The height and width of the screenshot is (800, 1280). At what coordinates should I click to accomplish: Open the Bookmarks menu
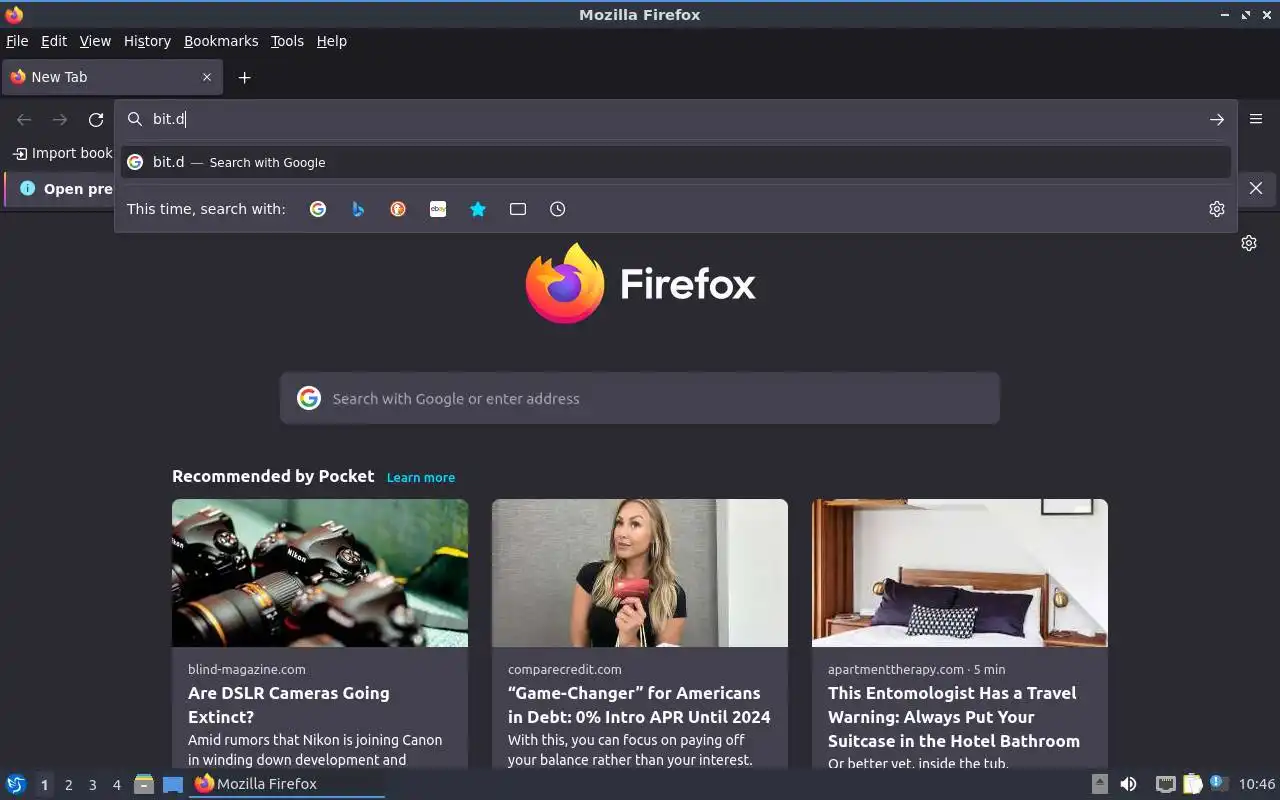221,41
